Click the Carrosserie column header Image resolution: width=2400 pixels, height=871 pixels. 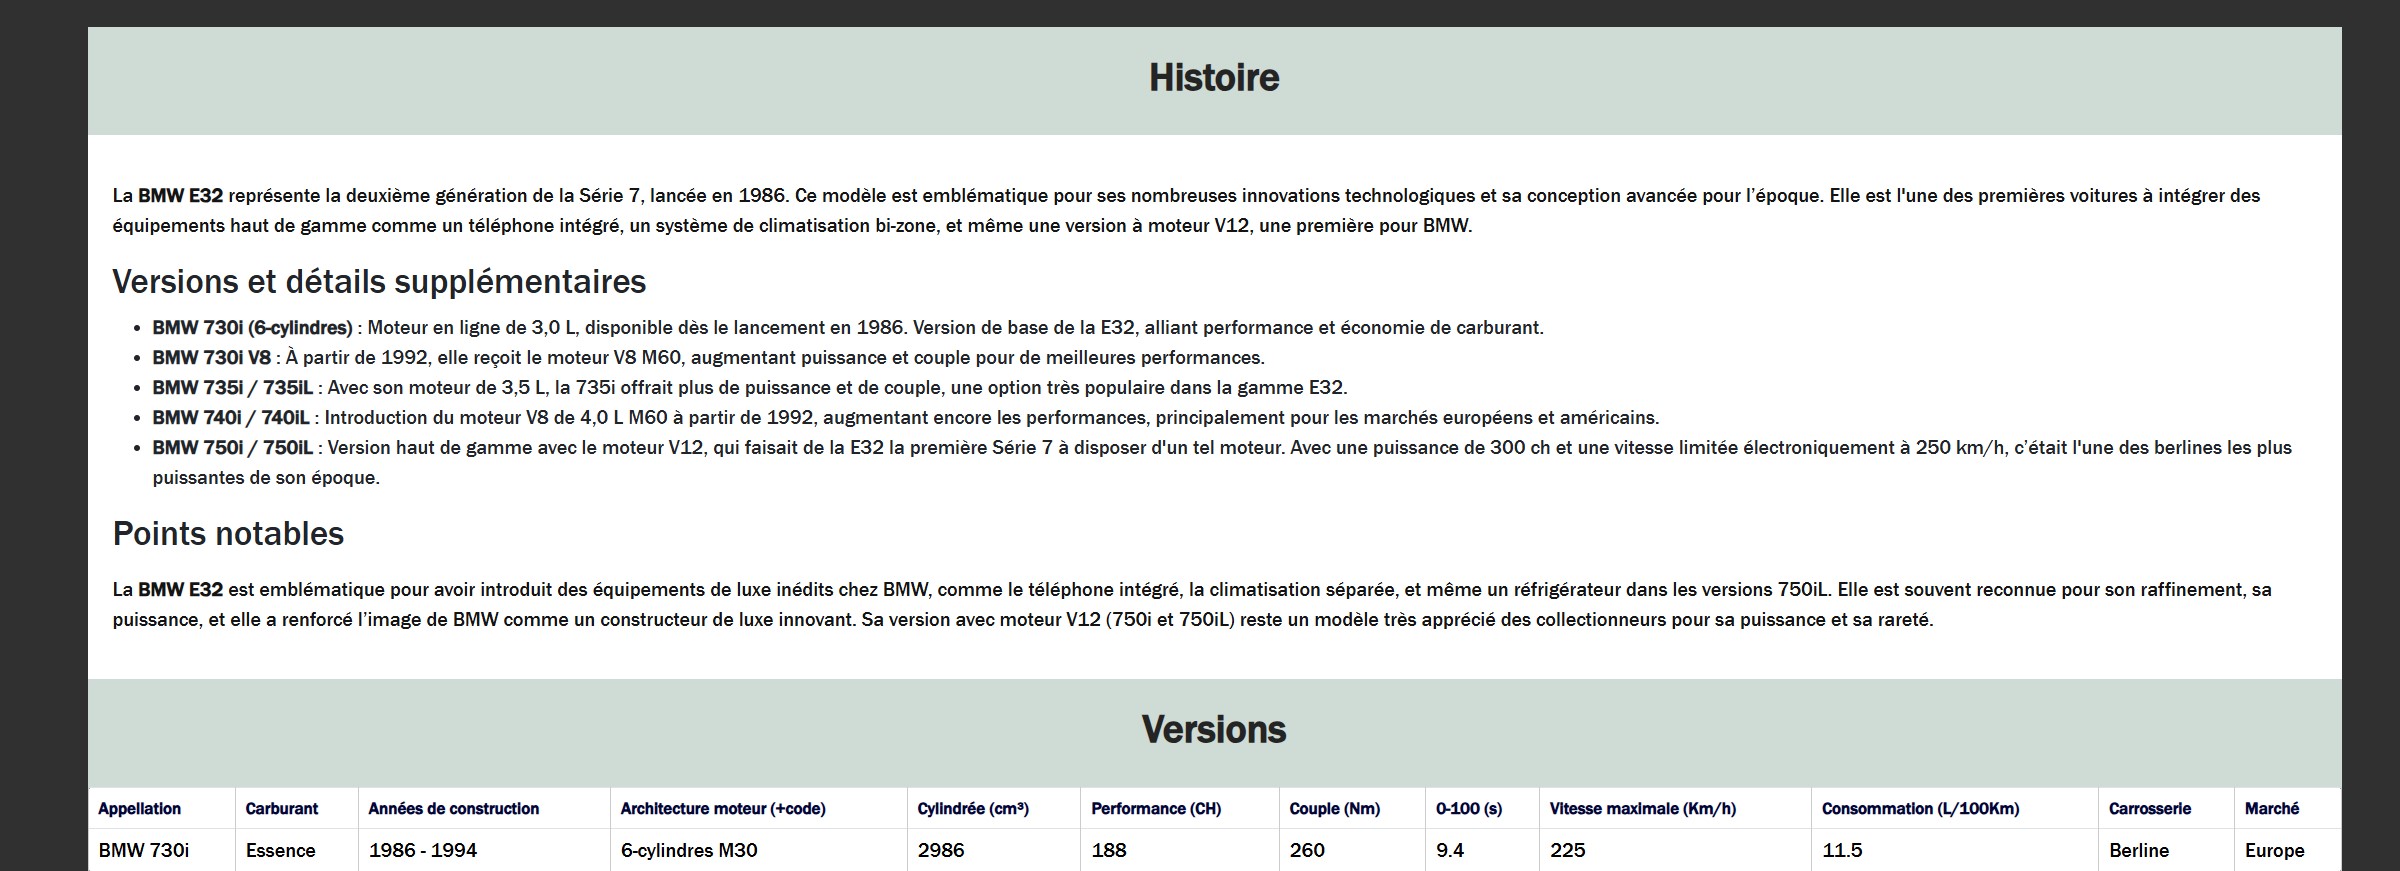[2149, 809]
